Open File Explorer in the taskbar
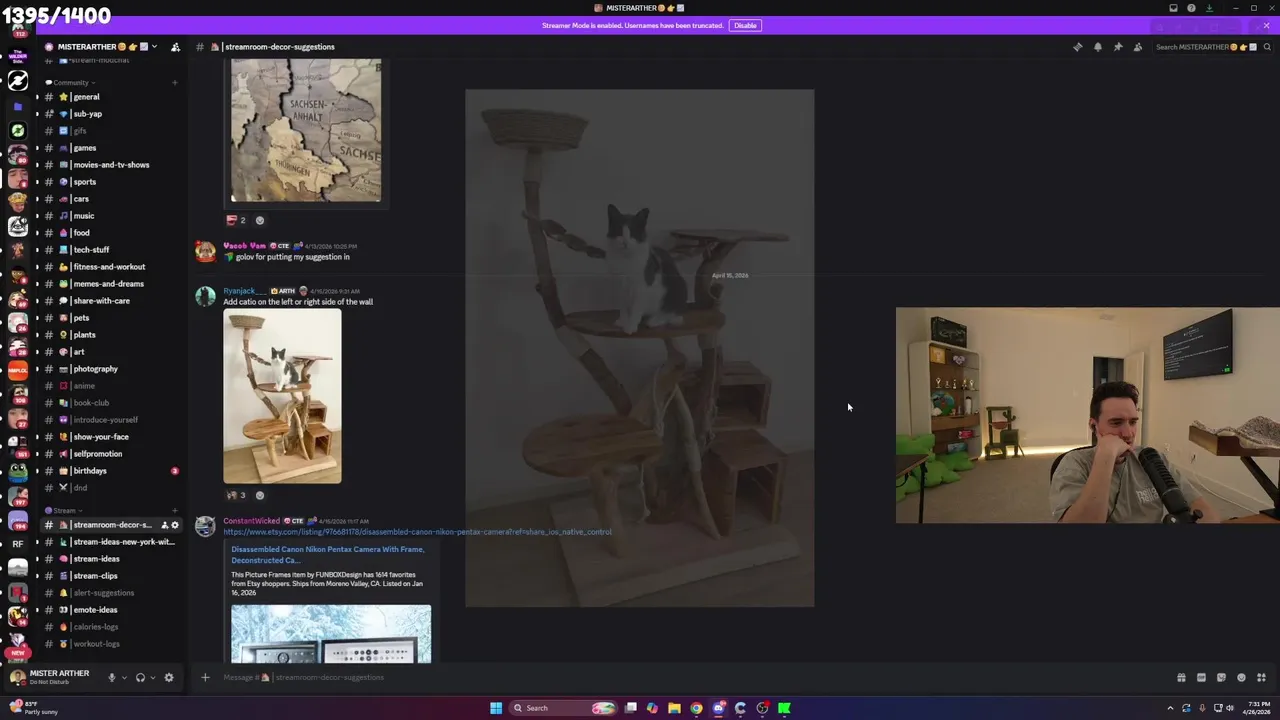 pos(674,708)
